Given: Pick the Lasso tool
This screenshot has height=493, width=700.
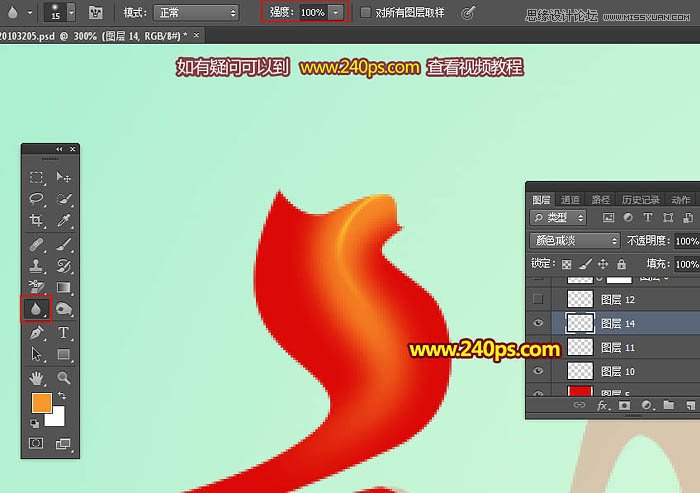Looking at the screenshot, I should (x=36, y=198).
